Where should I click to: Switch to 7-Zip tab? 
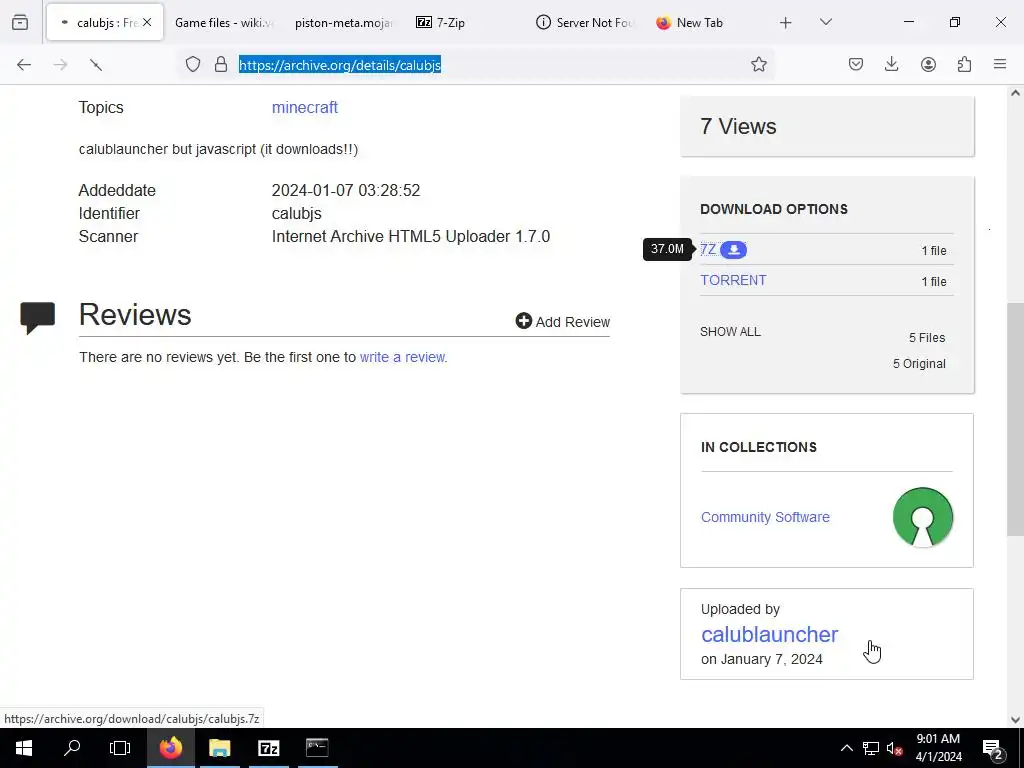click(x=464, y=22)
